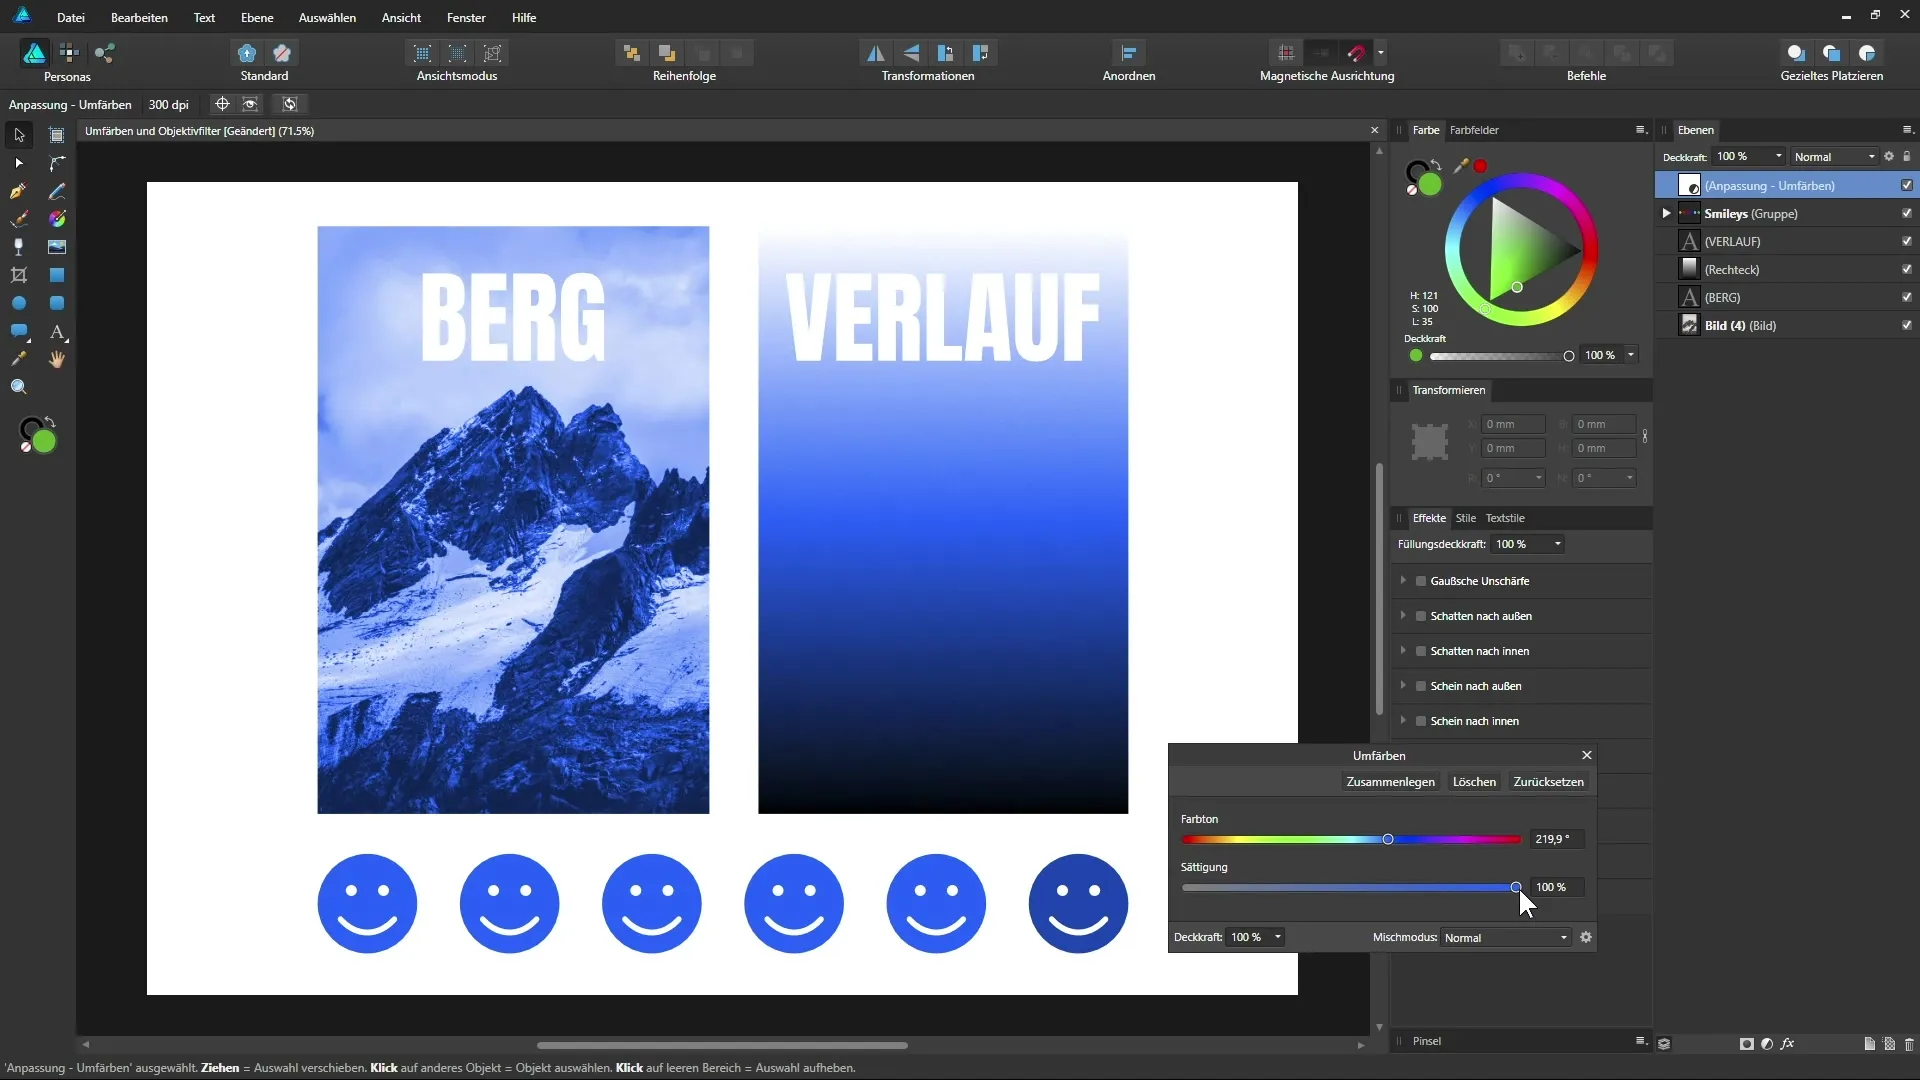
Task: Click Flip Vertical transformation icon
Action: [911, 53]
